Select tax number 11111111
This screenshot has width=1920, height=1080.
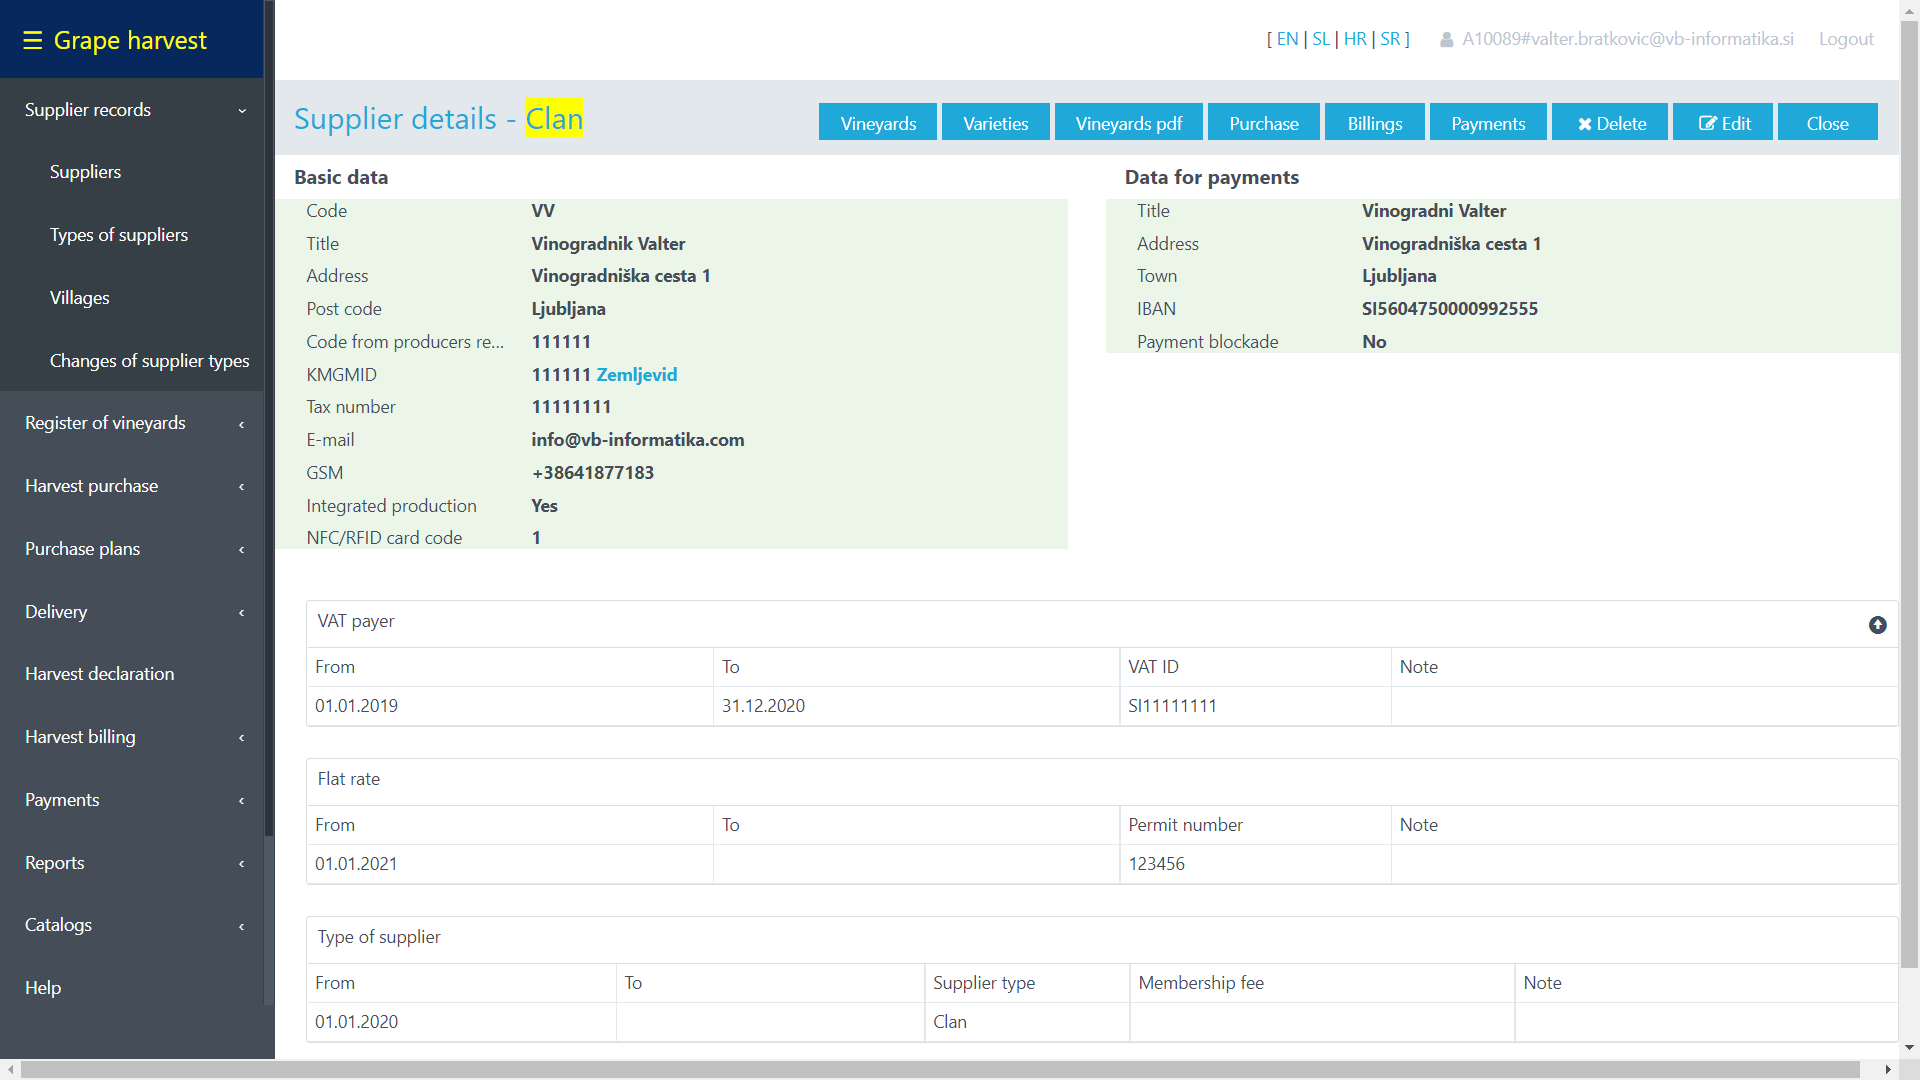coord(571,407)
